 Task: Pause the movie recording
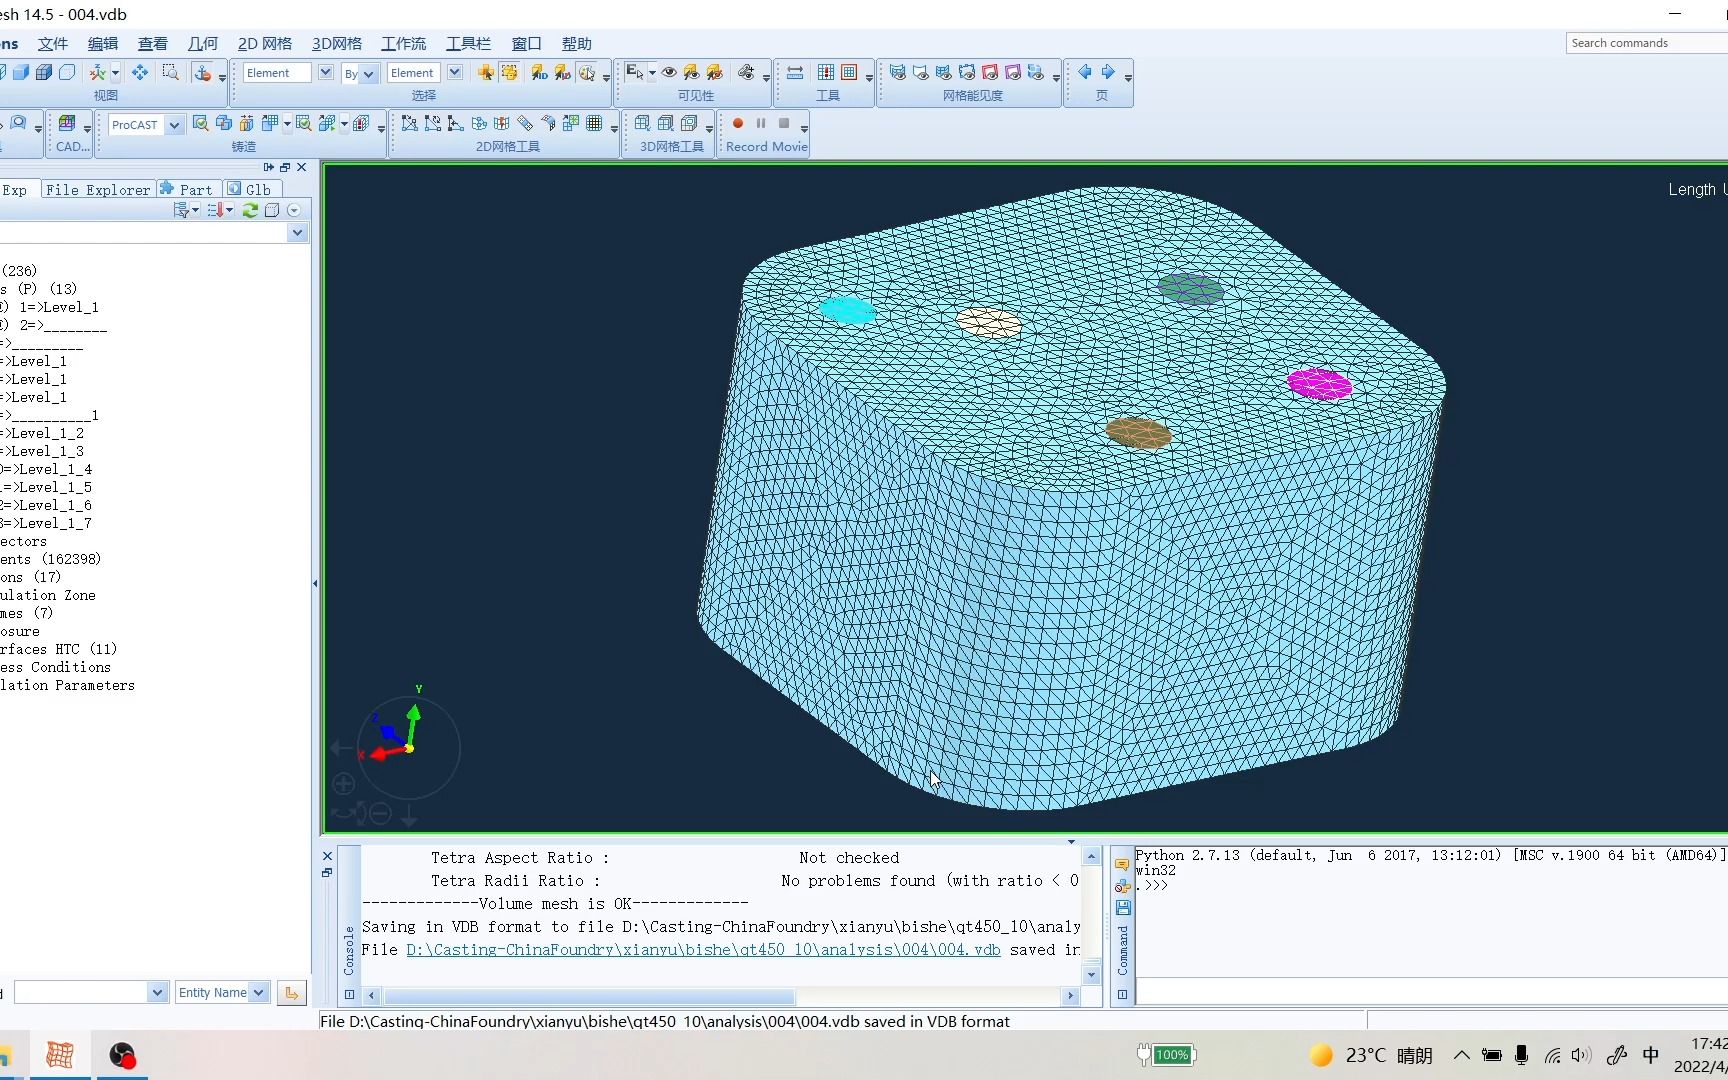click(x=761, y=123)
